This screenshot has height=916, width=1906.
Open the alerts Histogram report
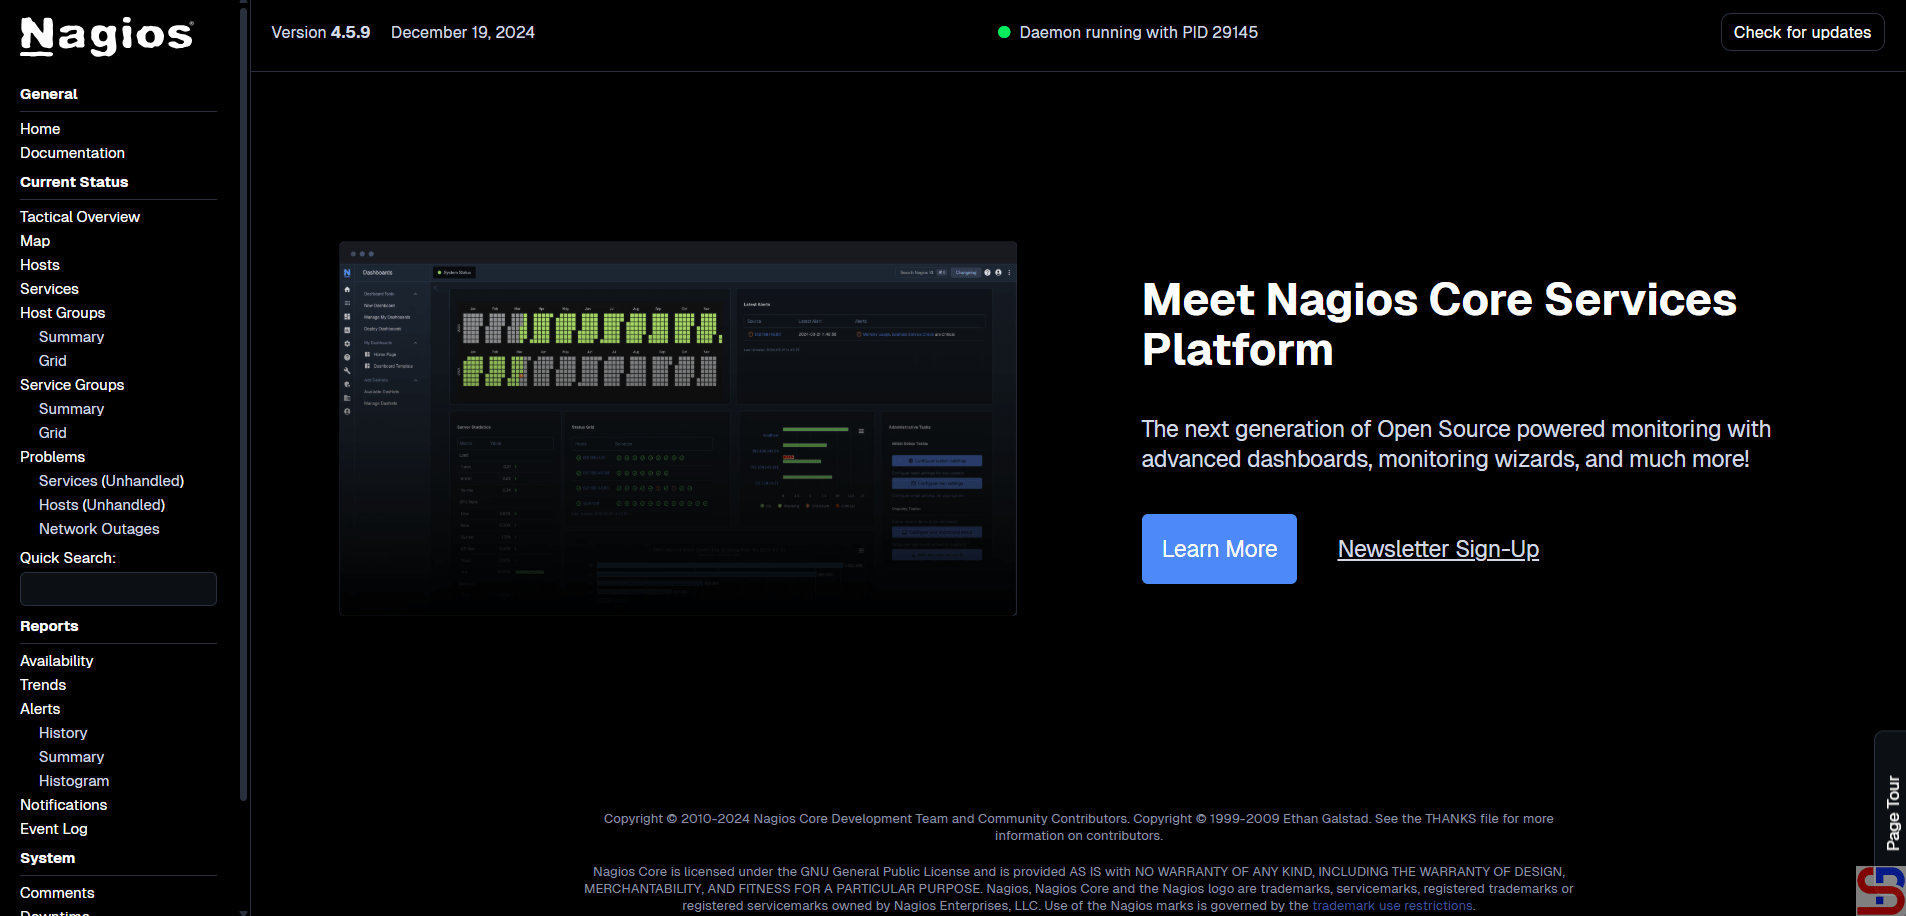(x=74, y=781)
